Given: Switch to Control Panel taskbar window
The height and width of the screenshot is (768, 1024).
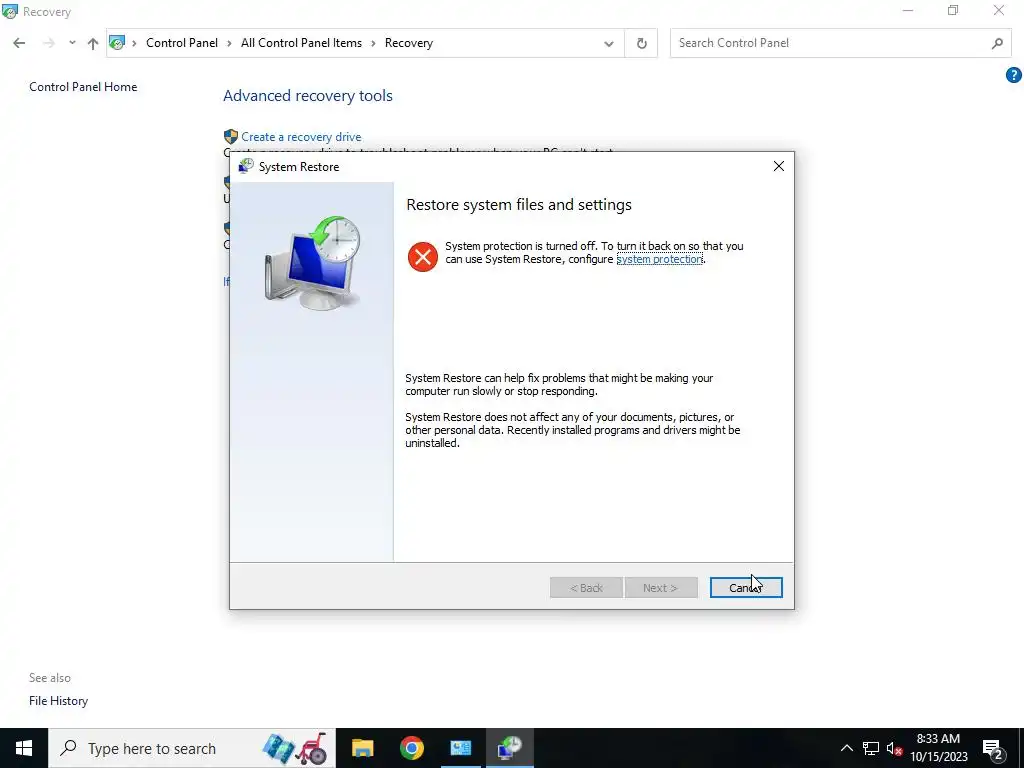Looking at the screenshot, I should click(x=460, y=748).
